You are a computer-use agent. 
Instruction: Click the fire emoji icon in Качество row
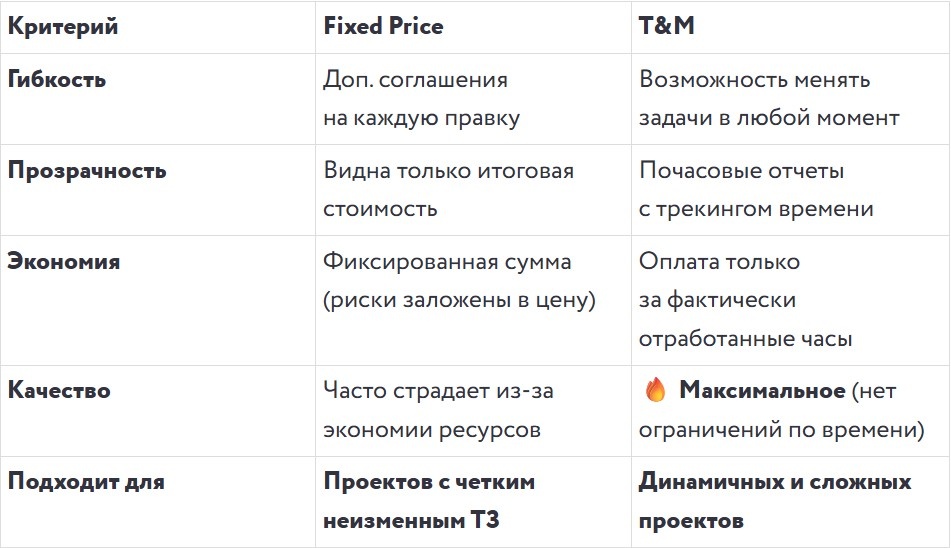(x=655, y=390)
